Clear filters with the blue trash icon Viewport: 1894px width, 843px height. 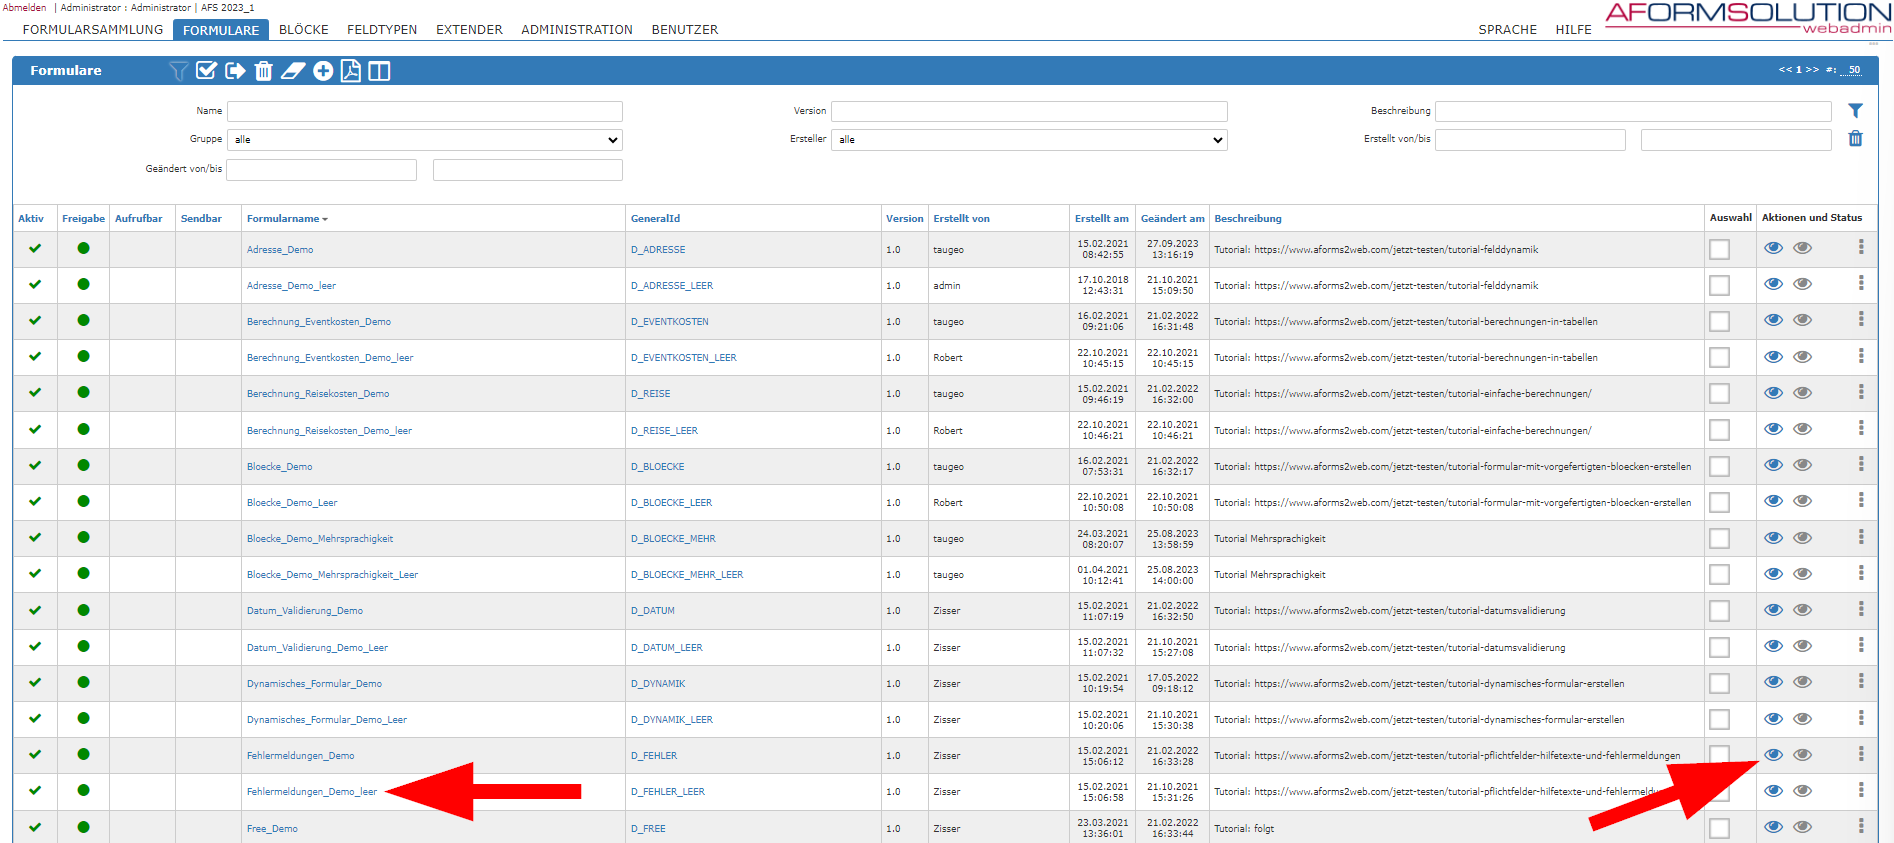click(x=1855, y=139)
